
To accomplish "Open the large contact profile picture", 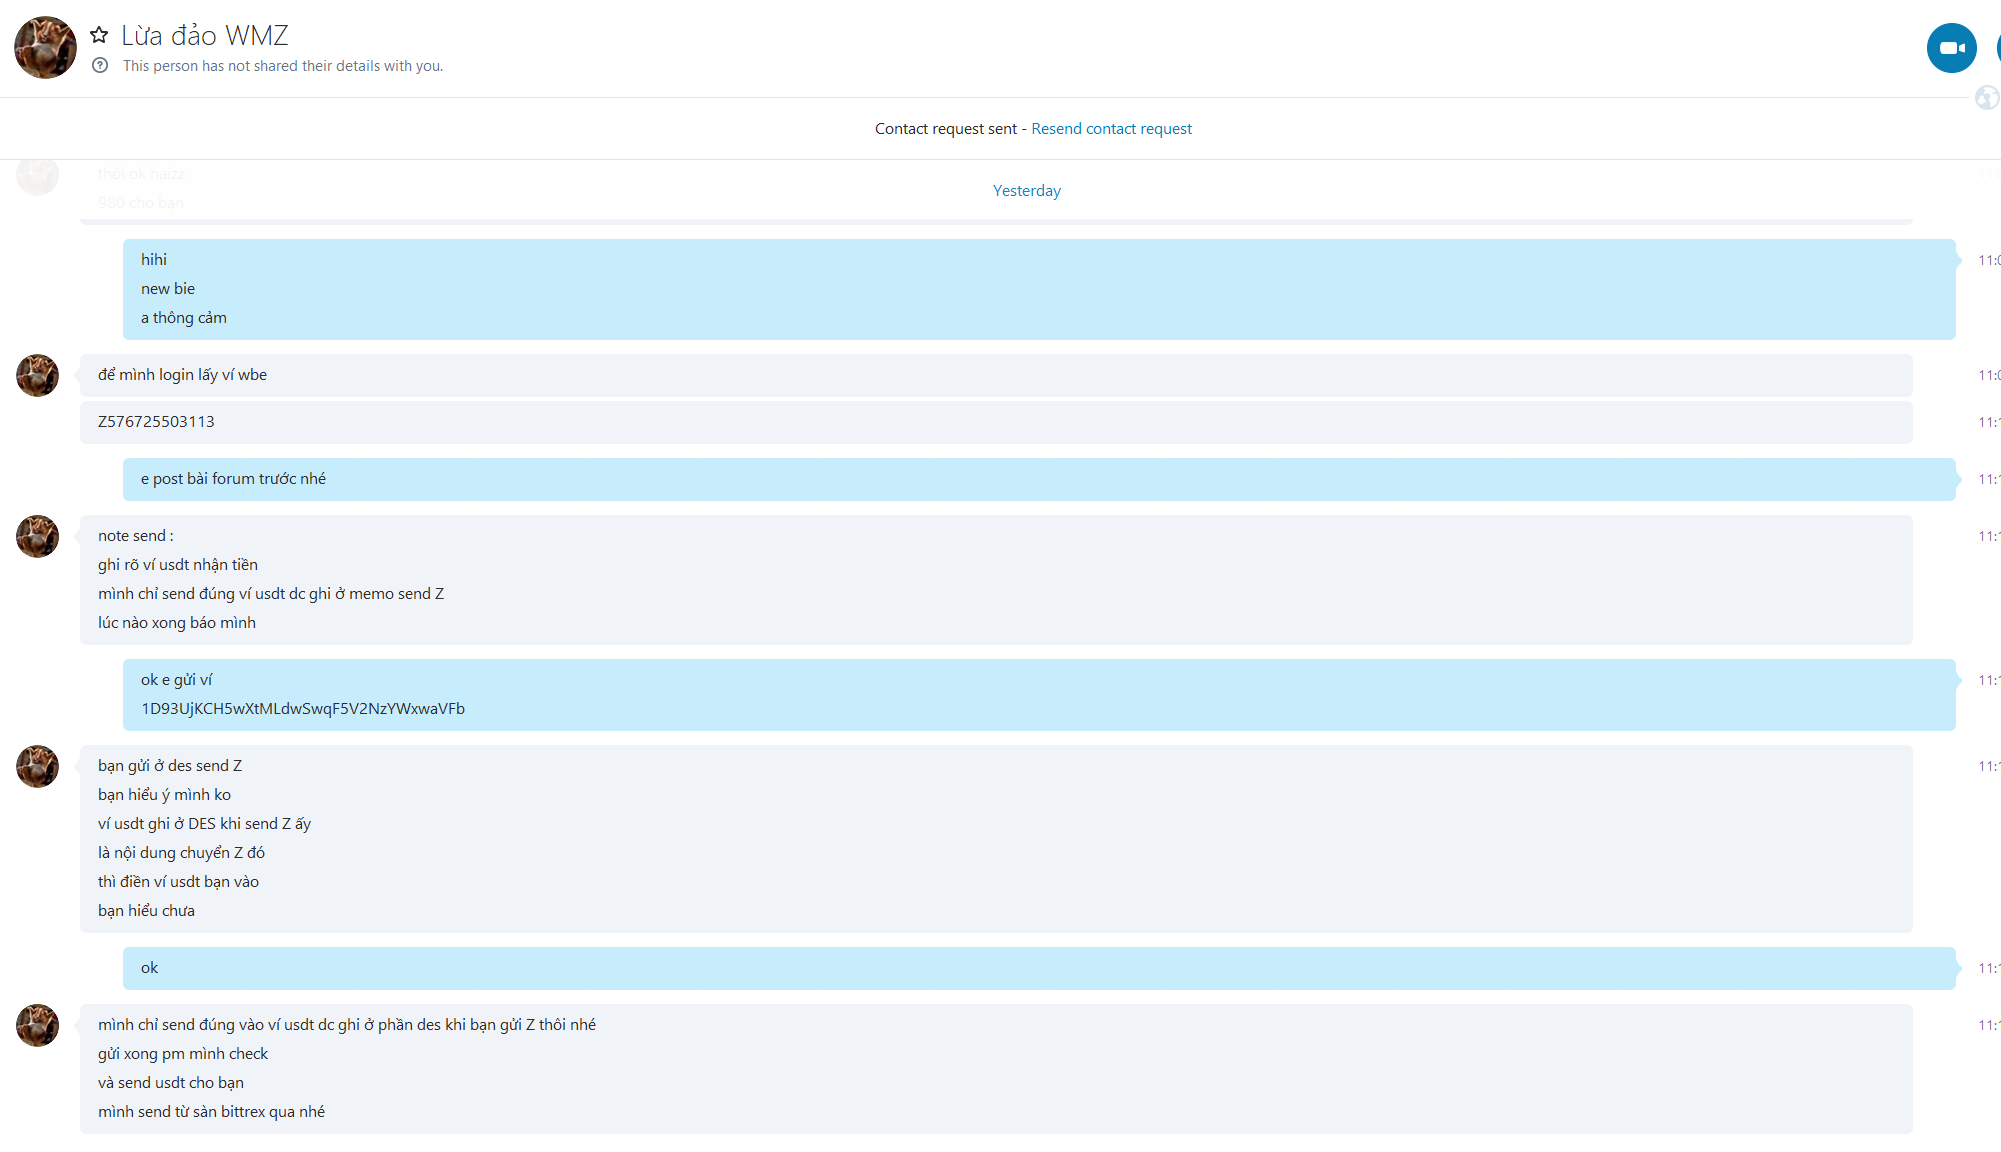I will click(45, 47).
